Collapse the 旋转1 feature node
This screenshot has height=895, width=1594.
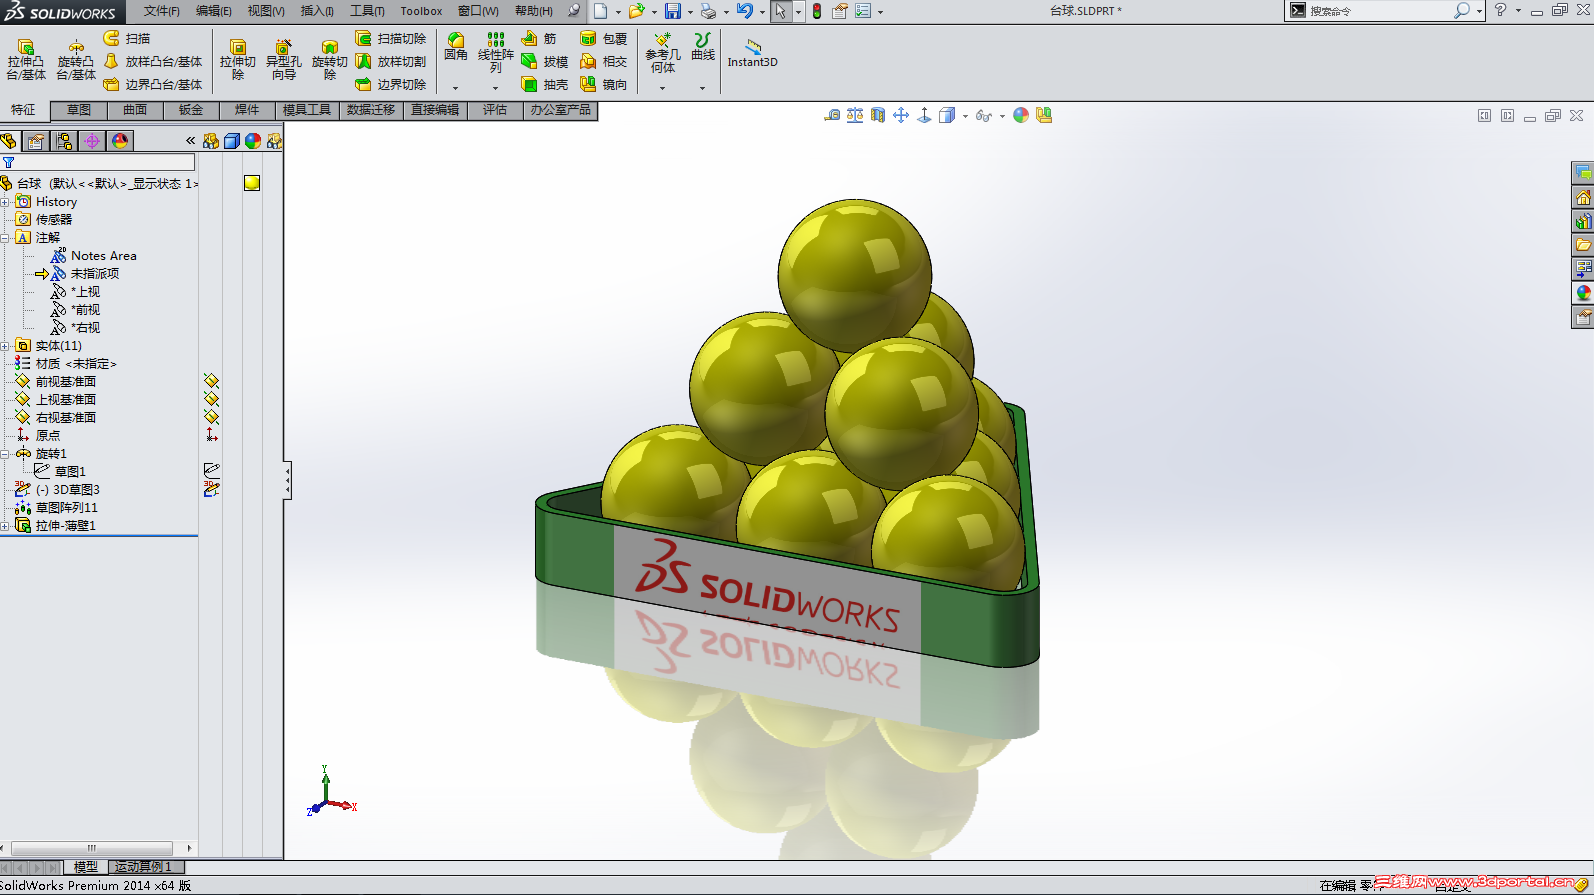pyautogui.click(x=5, y=454)
